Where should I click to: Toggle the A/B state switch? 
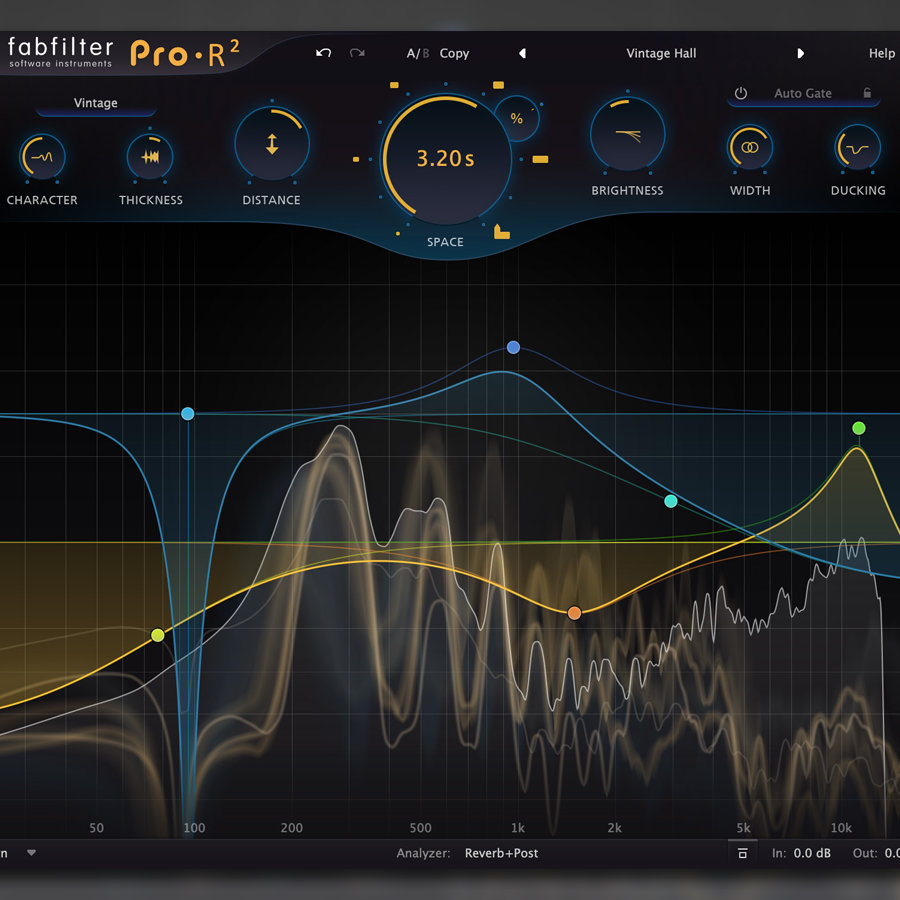tap(418, 53)
